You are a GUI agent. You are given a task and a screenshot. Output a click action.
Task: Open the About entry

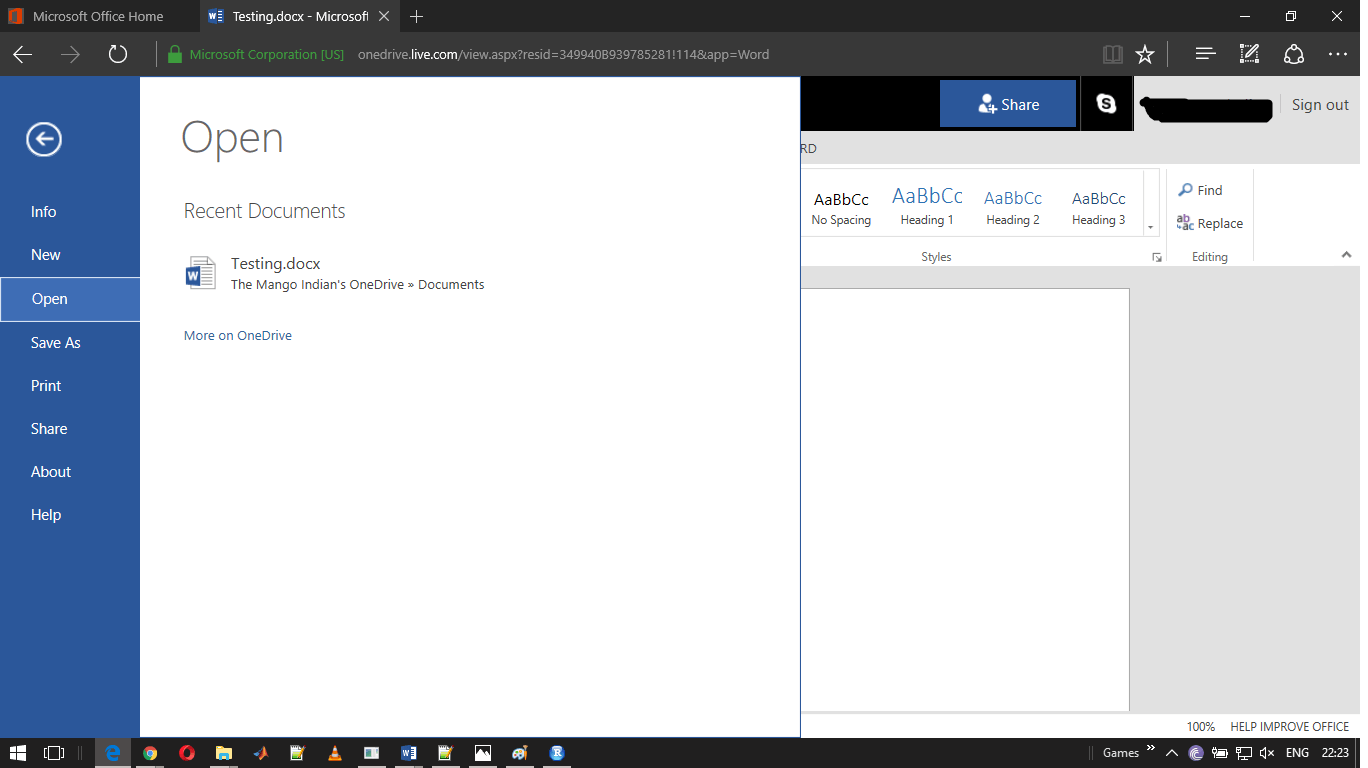pyautogui.click(x=50, y=472)
